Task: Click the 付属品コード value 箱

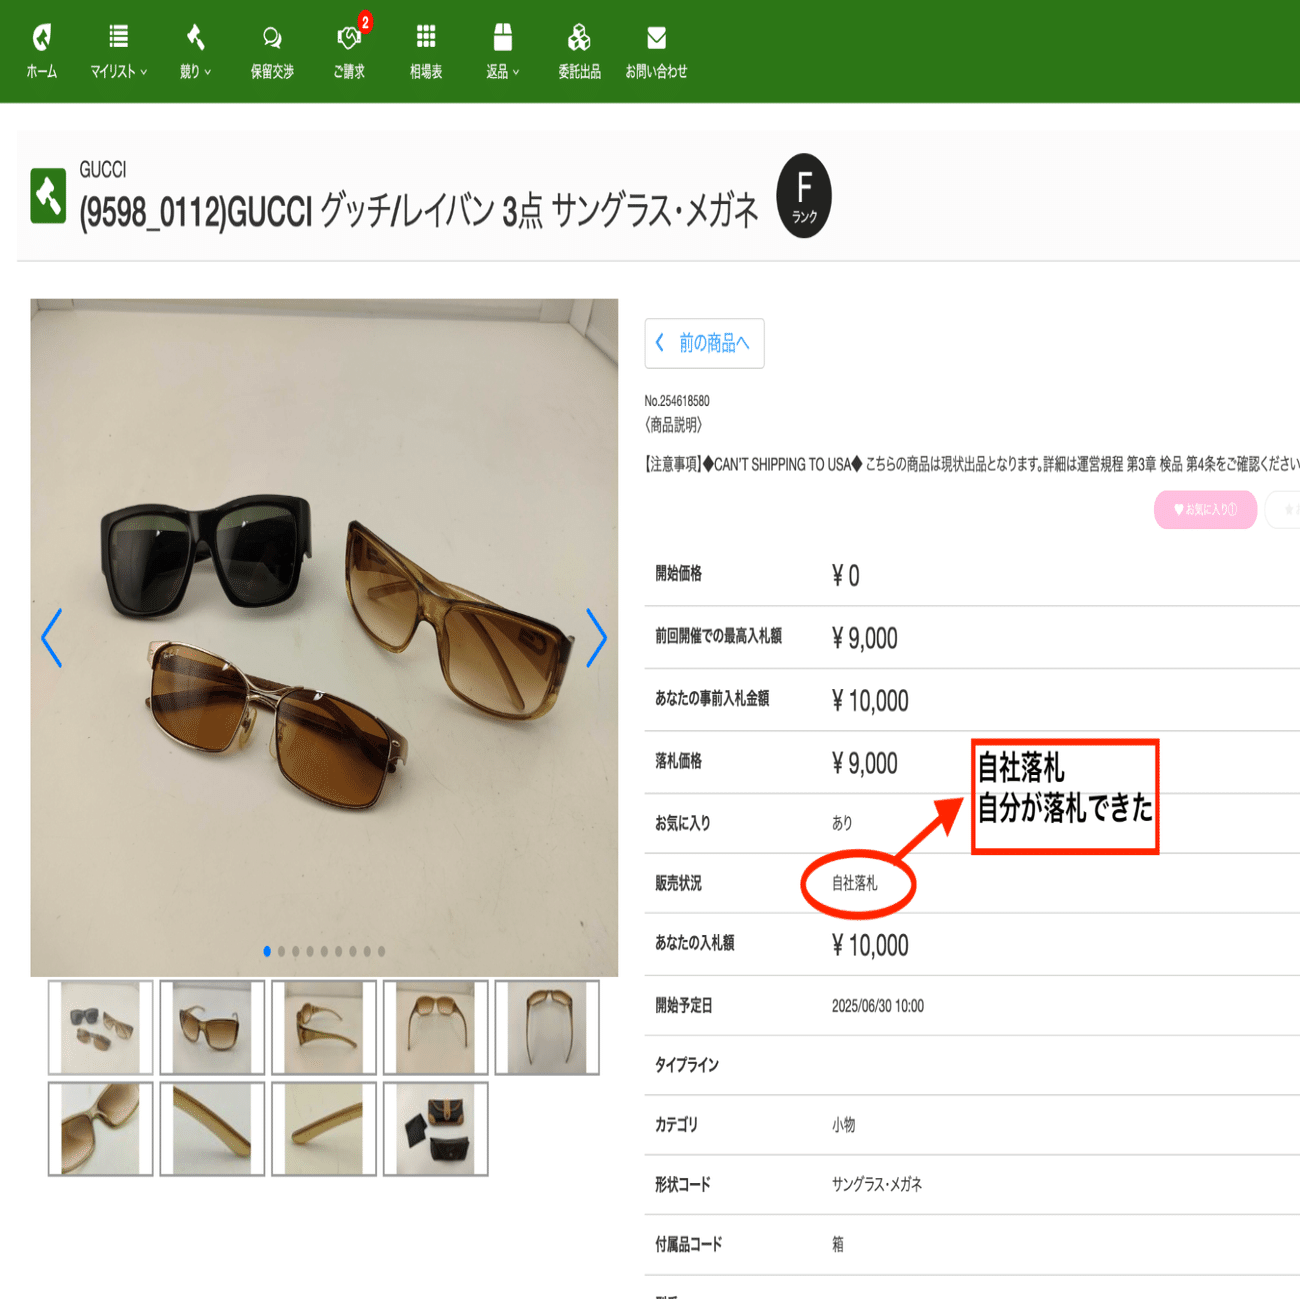Action: coord(838,1244)
